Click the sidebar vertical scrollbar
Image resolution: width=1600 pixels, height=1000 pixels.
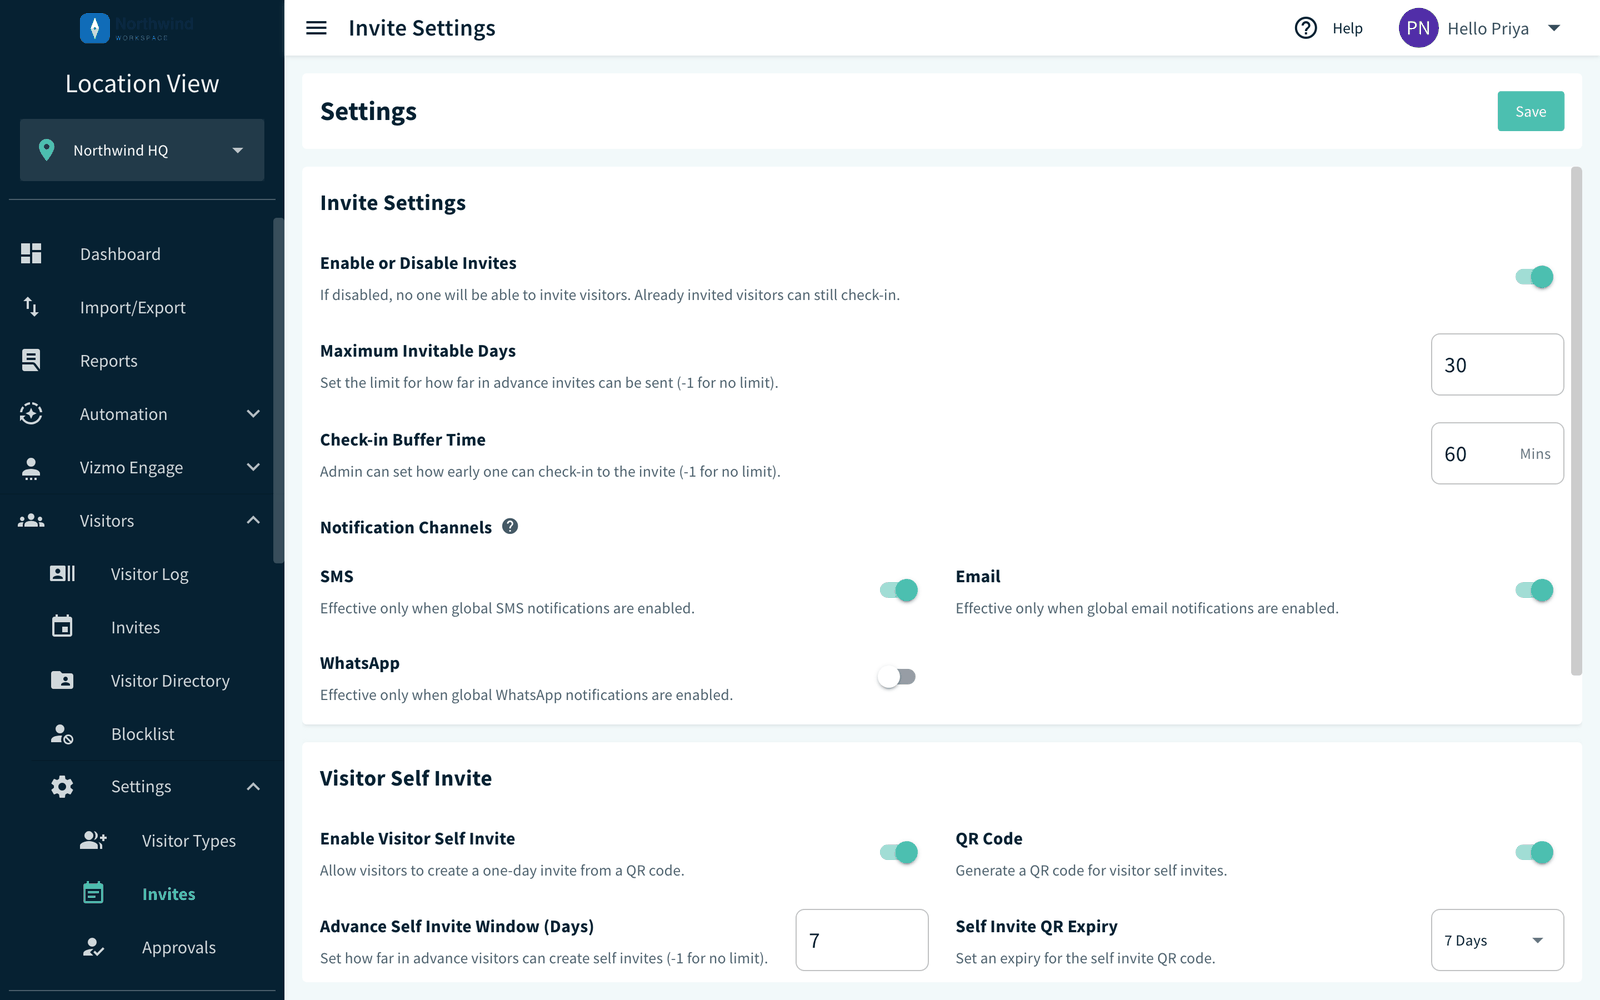(x=278, y=390)
